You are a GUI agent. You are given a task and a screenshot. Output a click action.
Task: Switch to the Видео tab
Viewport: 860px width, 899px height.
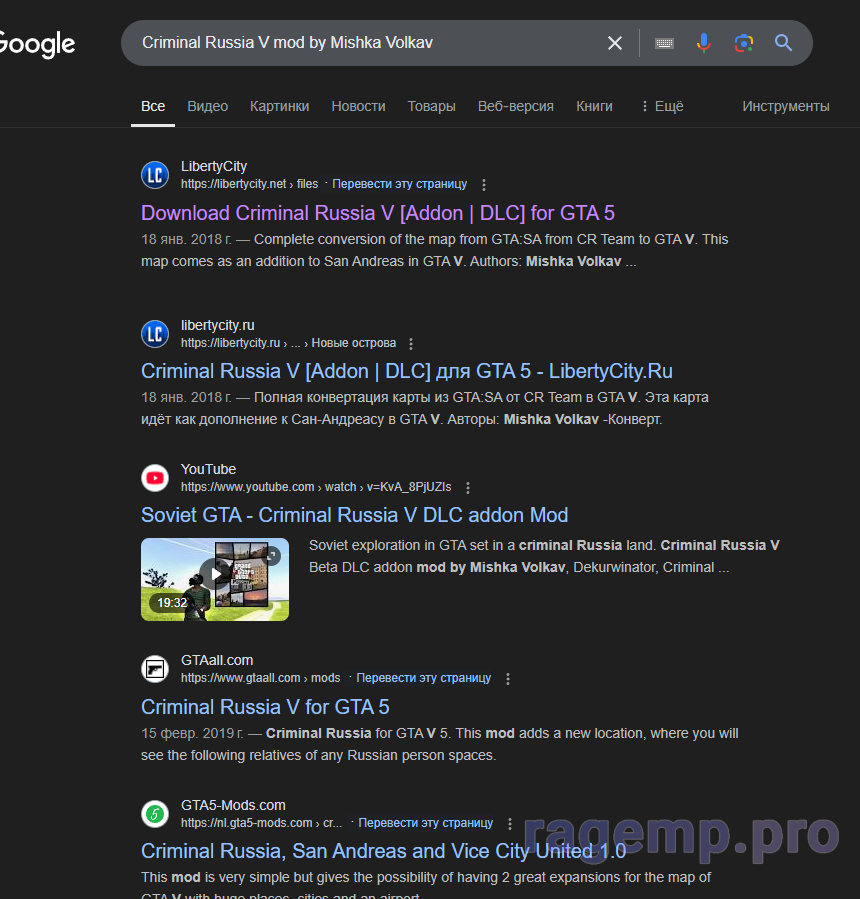[x=208, y=106]
